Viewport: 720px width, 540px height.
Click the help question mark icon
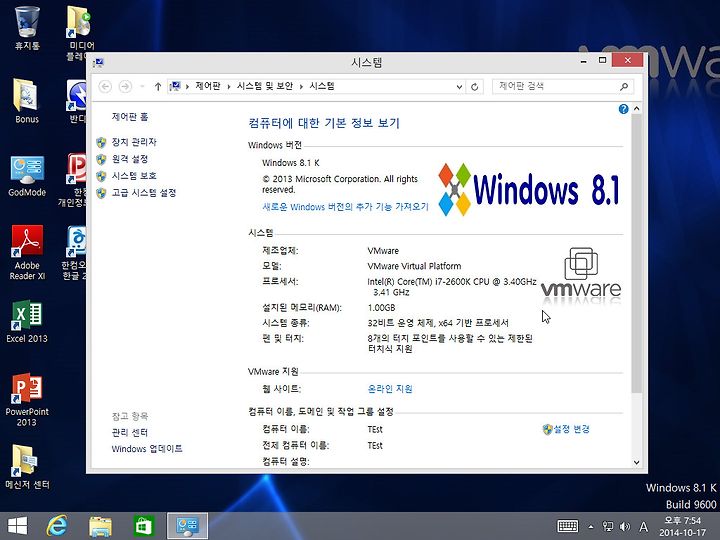(x=623, y=109)
